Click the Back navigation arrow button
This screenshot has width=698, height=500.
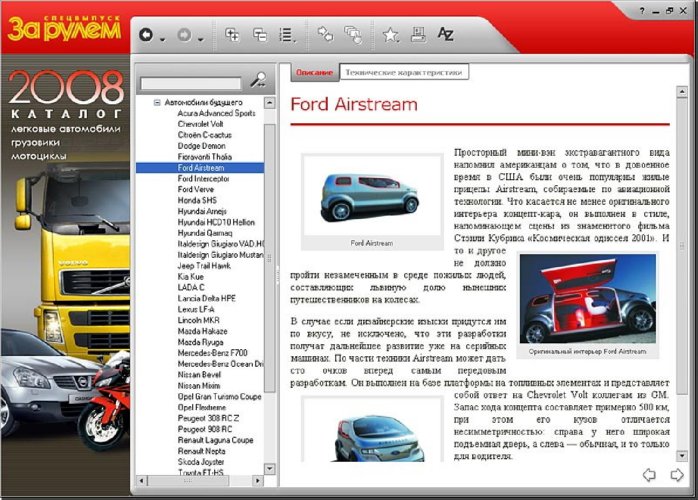[146, 36]
